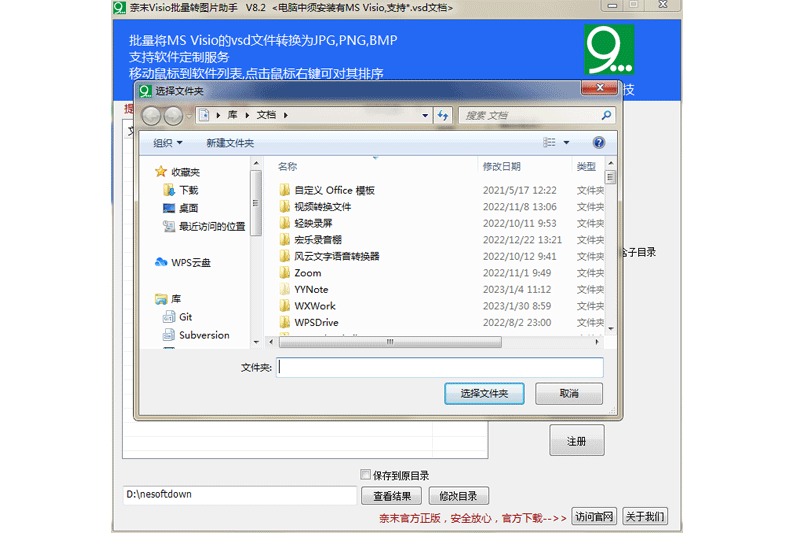Expand the view options dropdown arrow
The image size is (800, 533).
coord(567,143)
